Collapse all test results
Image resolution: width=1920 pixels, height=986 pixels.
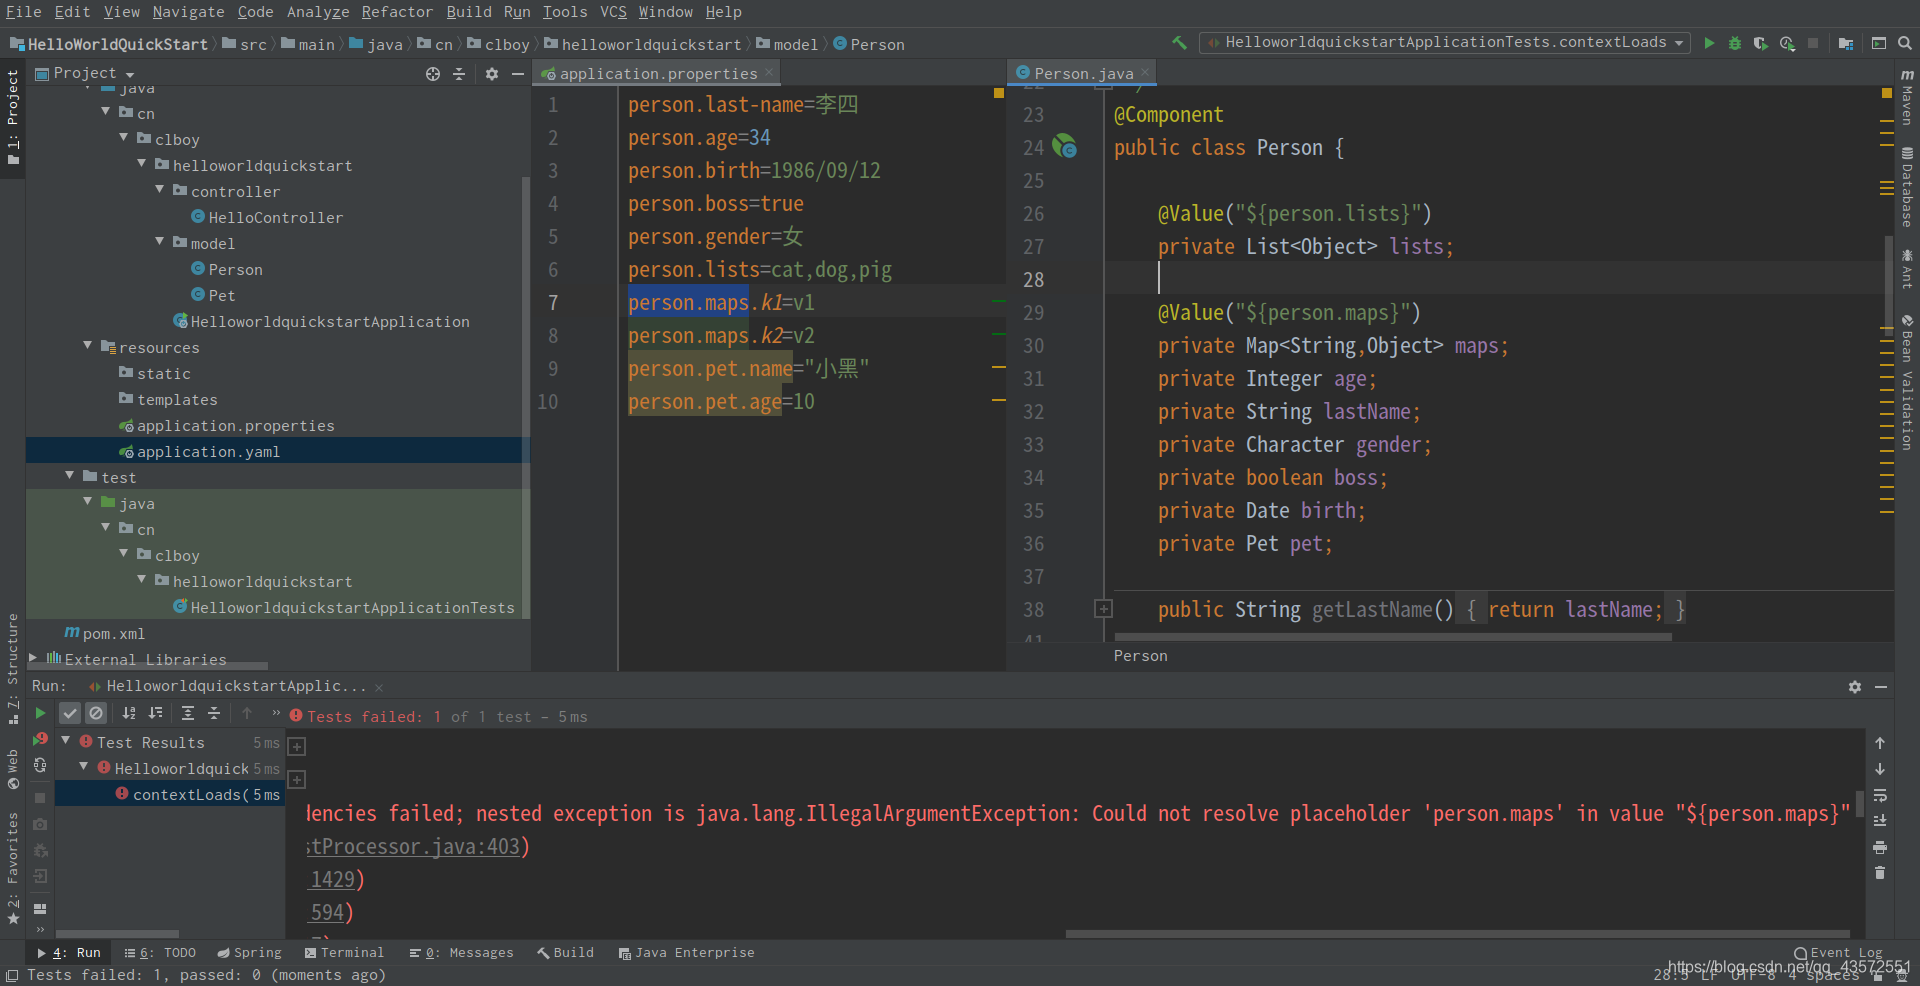(213, 713)
